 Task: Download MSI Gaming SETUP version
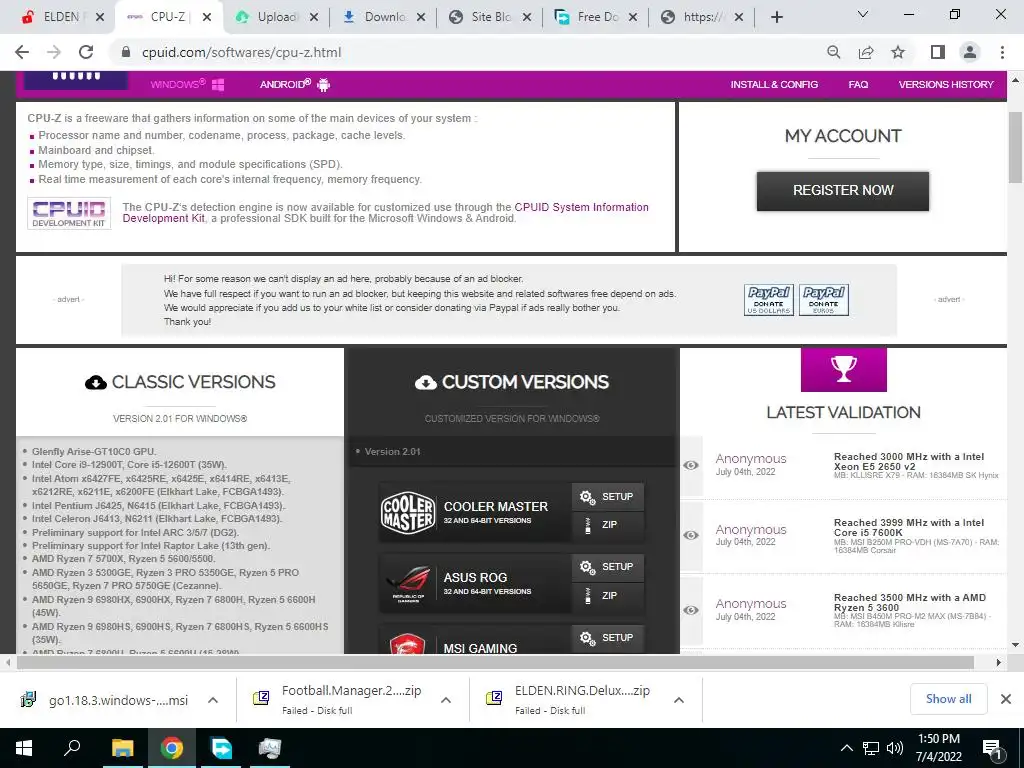click(x=607, y=638)
